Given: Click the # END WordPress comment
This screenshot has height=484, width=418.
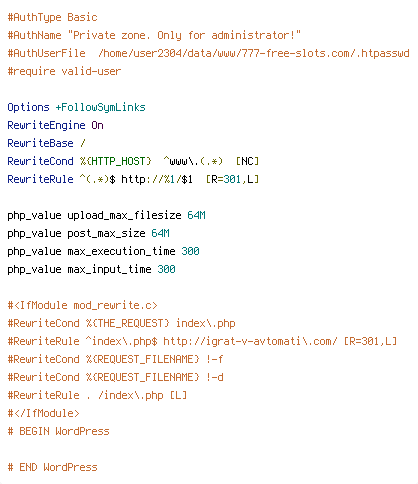Looking at the screenshot, I should [52, 467].
